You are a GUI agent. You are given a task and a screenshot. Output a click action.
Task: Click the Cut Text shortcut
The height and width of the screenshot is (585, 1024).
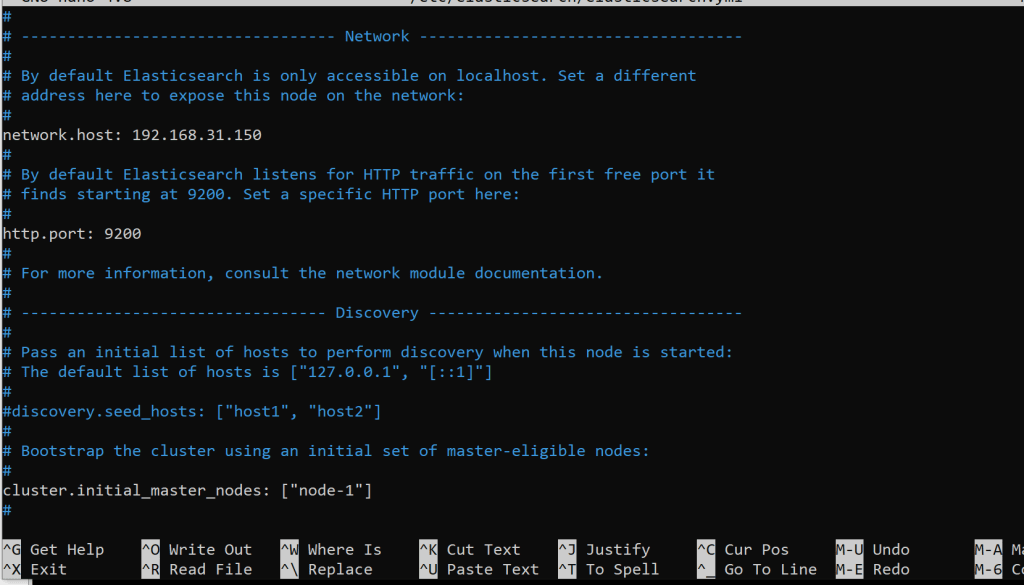tap(483, 549)
